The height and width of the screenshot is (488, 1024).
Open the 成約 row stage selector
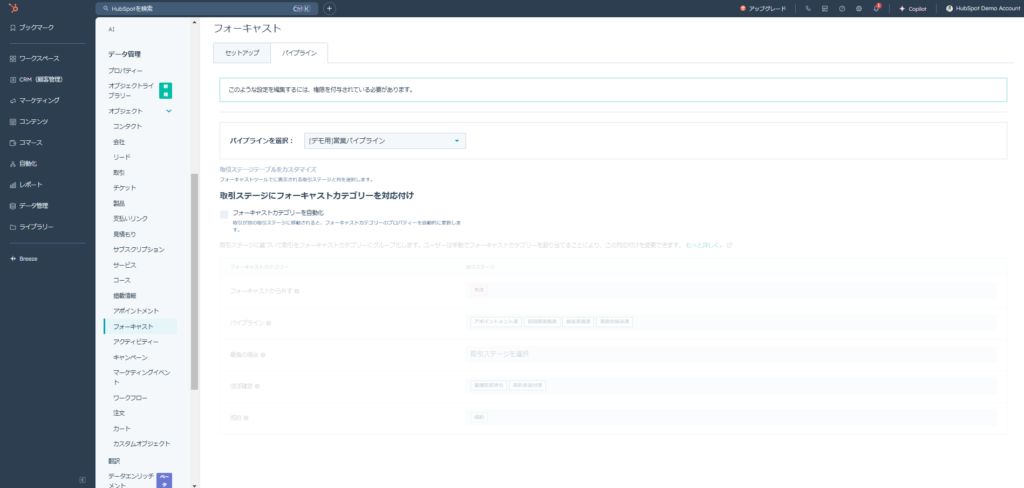point(731,417)
